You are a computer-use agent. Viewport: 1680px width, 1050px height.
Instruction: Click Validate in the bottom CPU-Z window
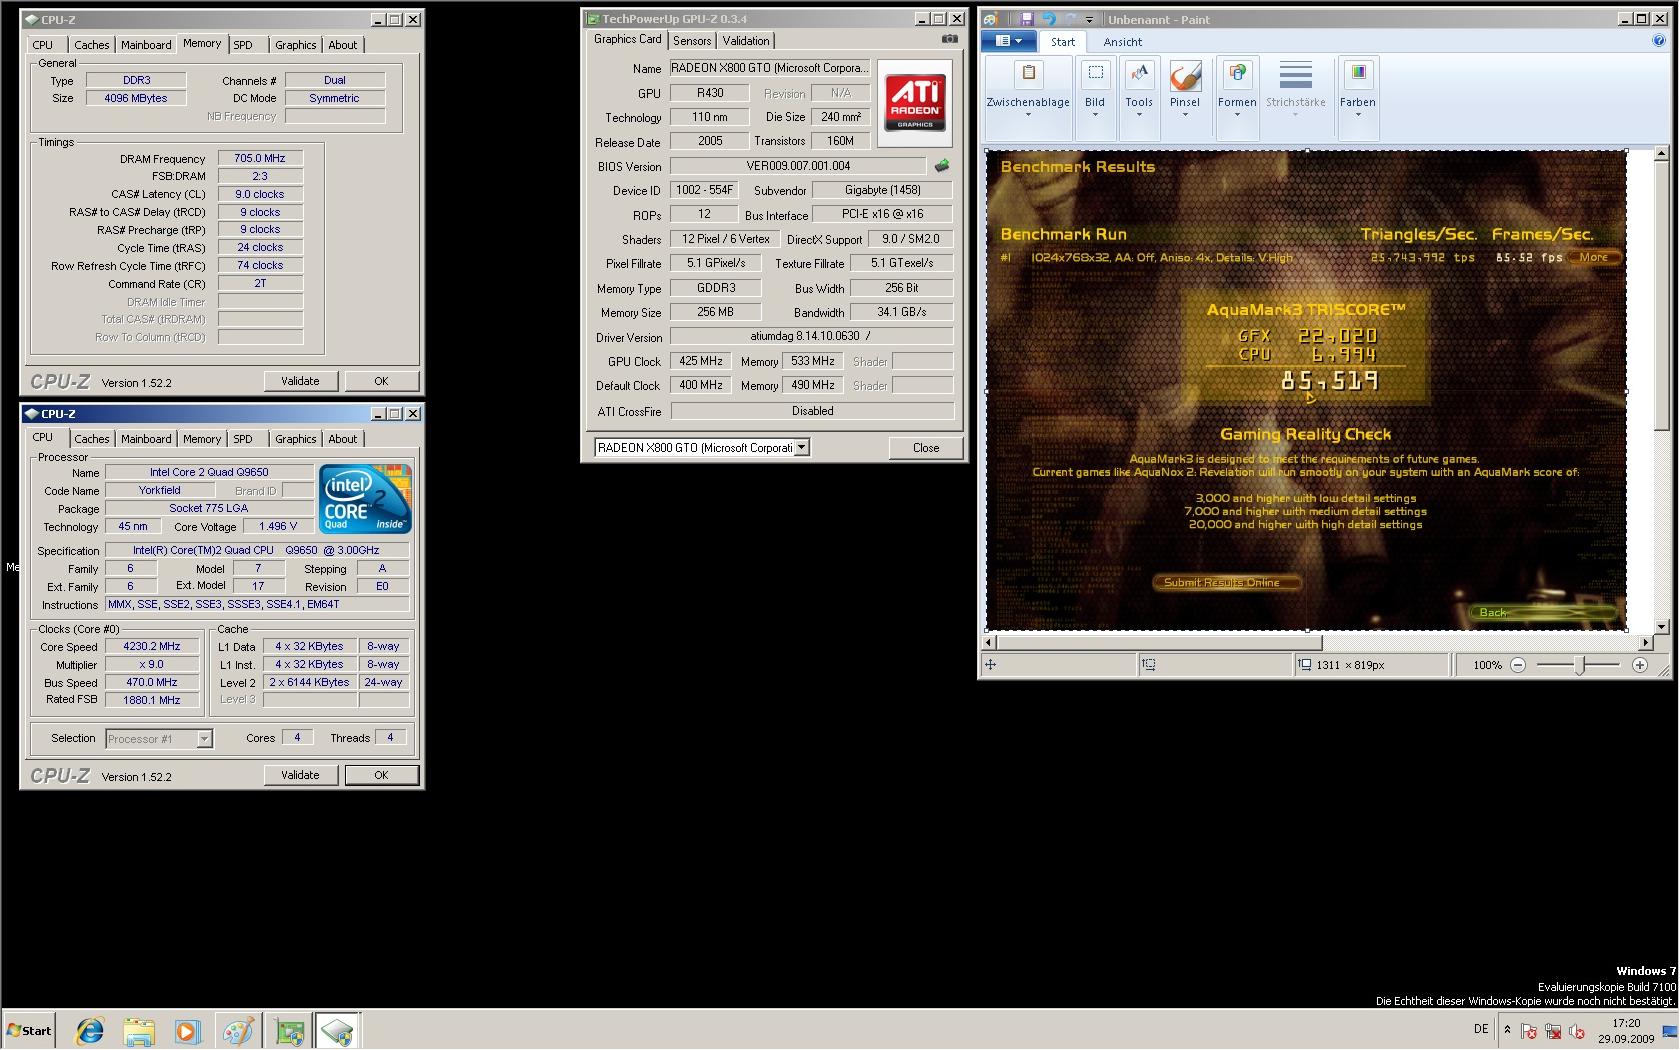point(300,775)
